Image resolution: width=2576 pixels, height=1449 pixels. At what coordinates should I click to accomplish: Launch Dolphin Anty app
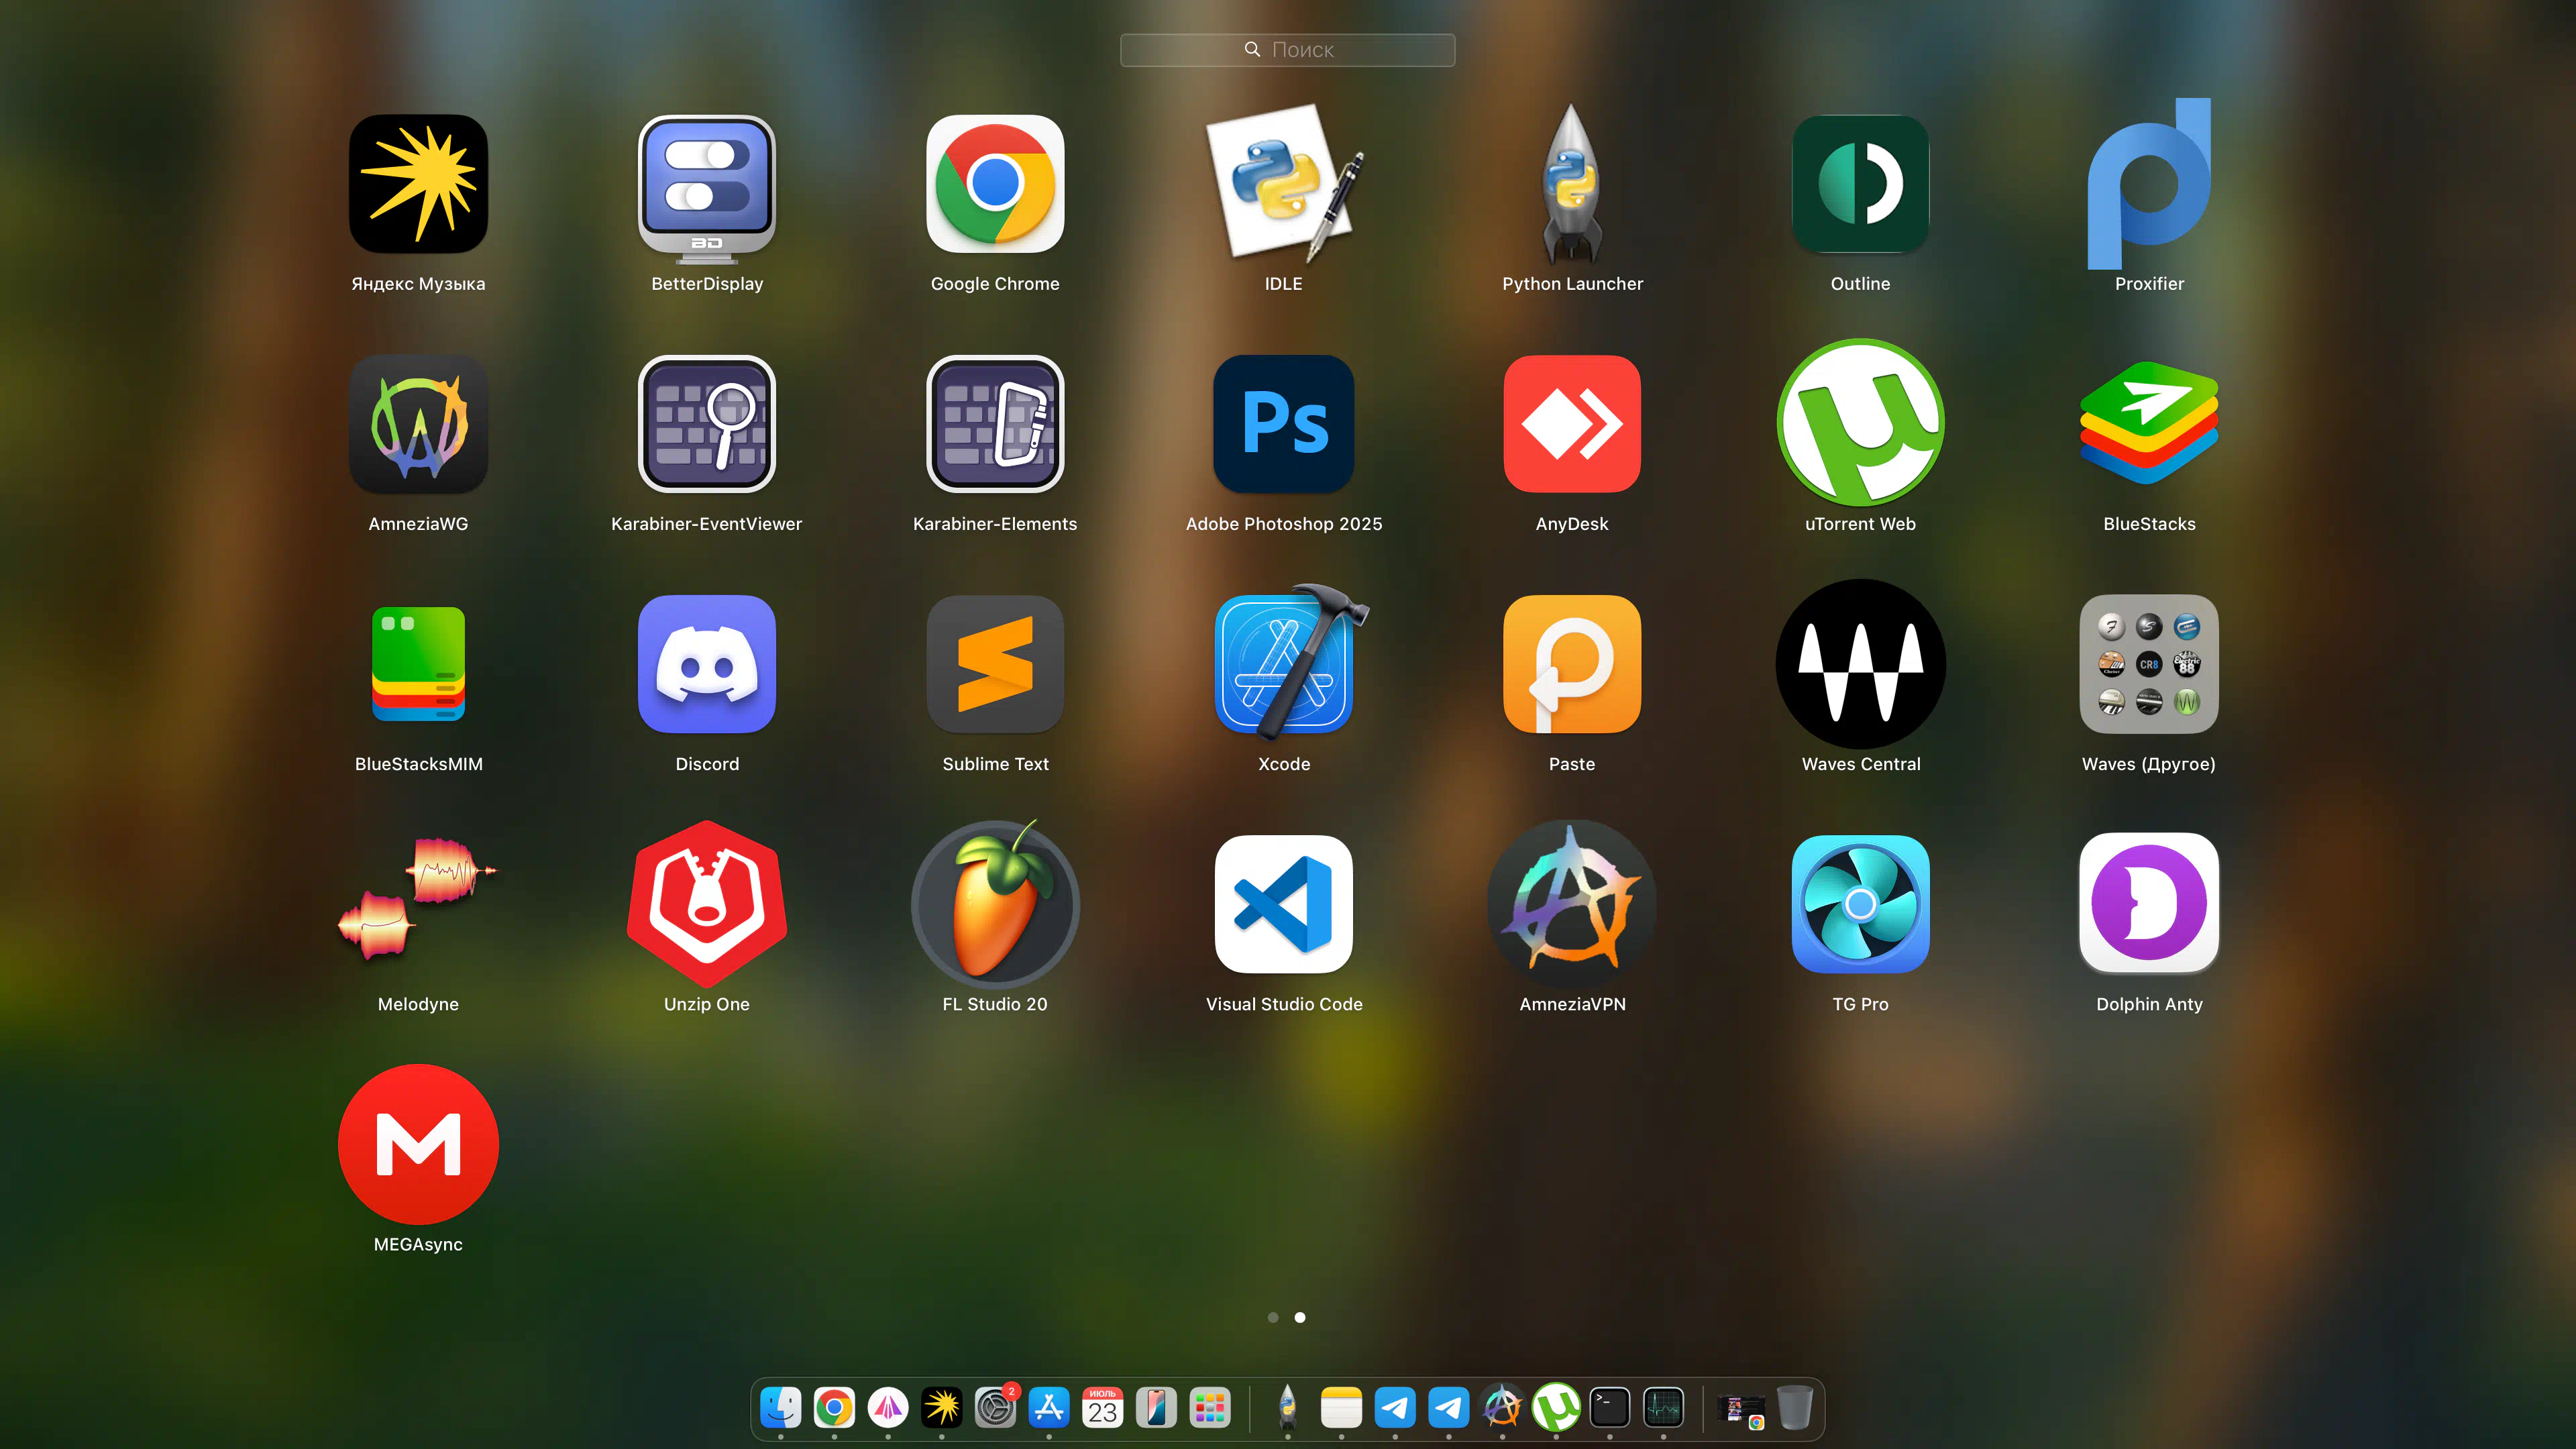2149,904
